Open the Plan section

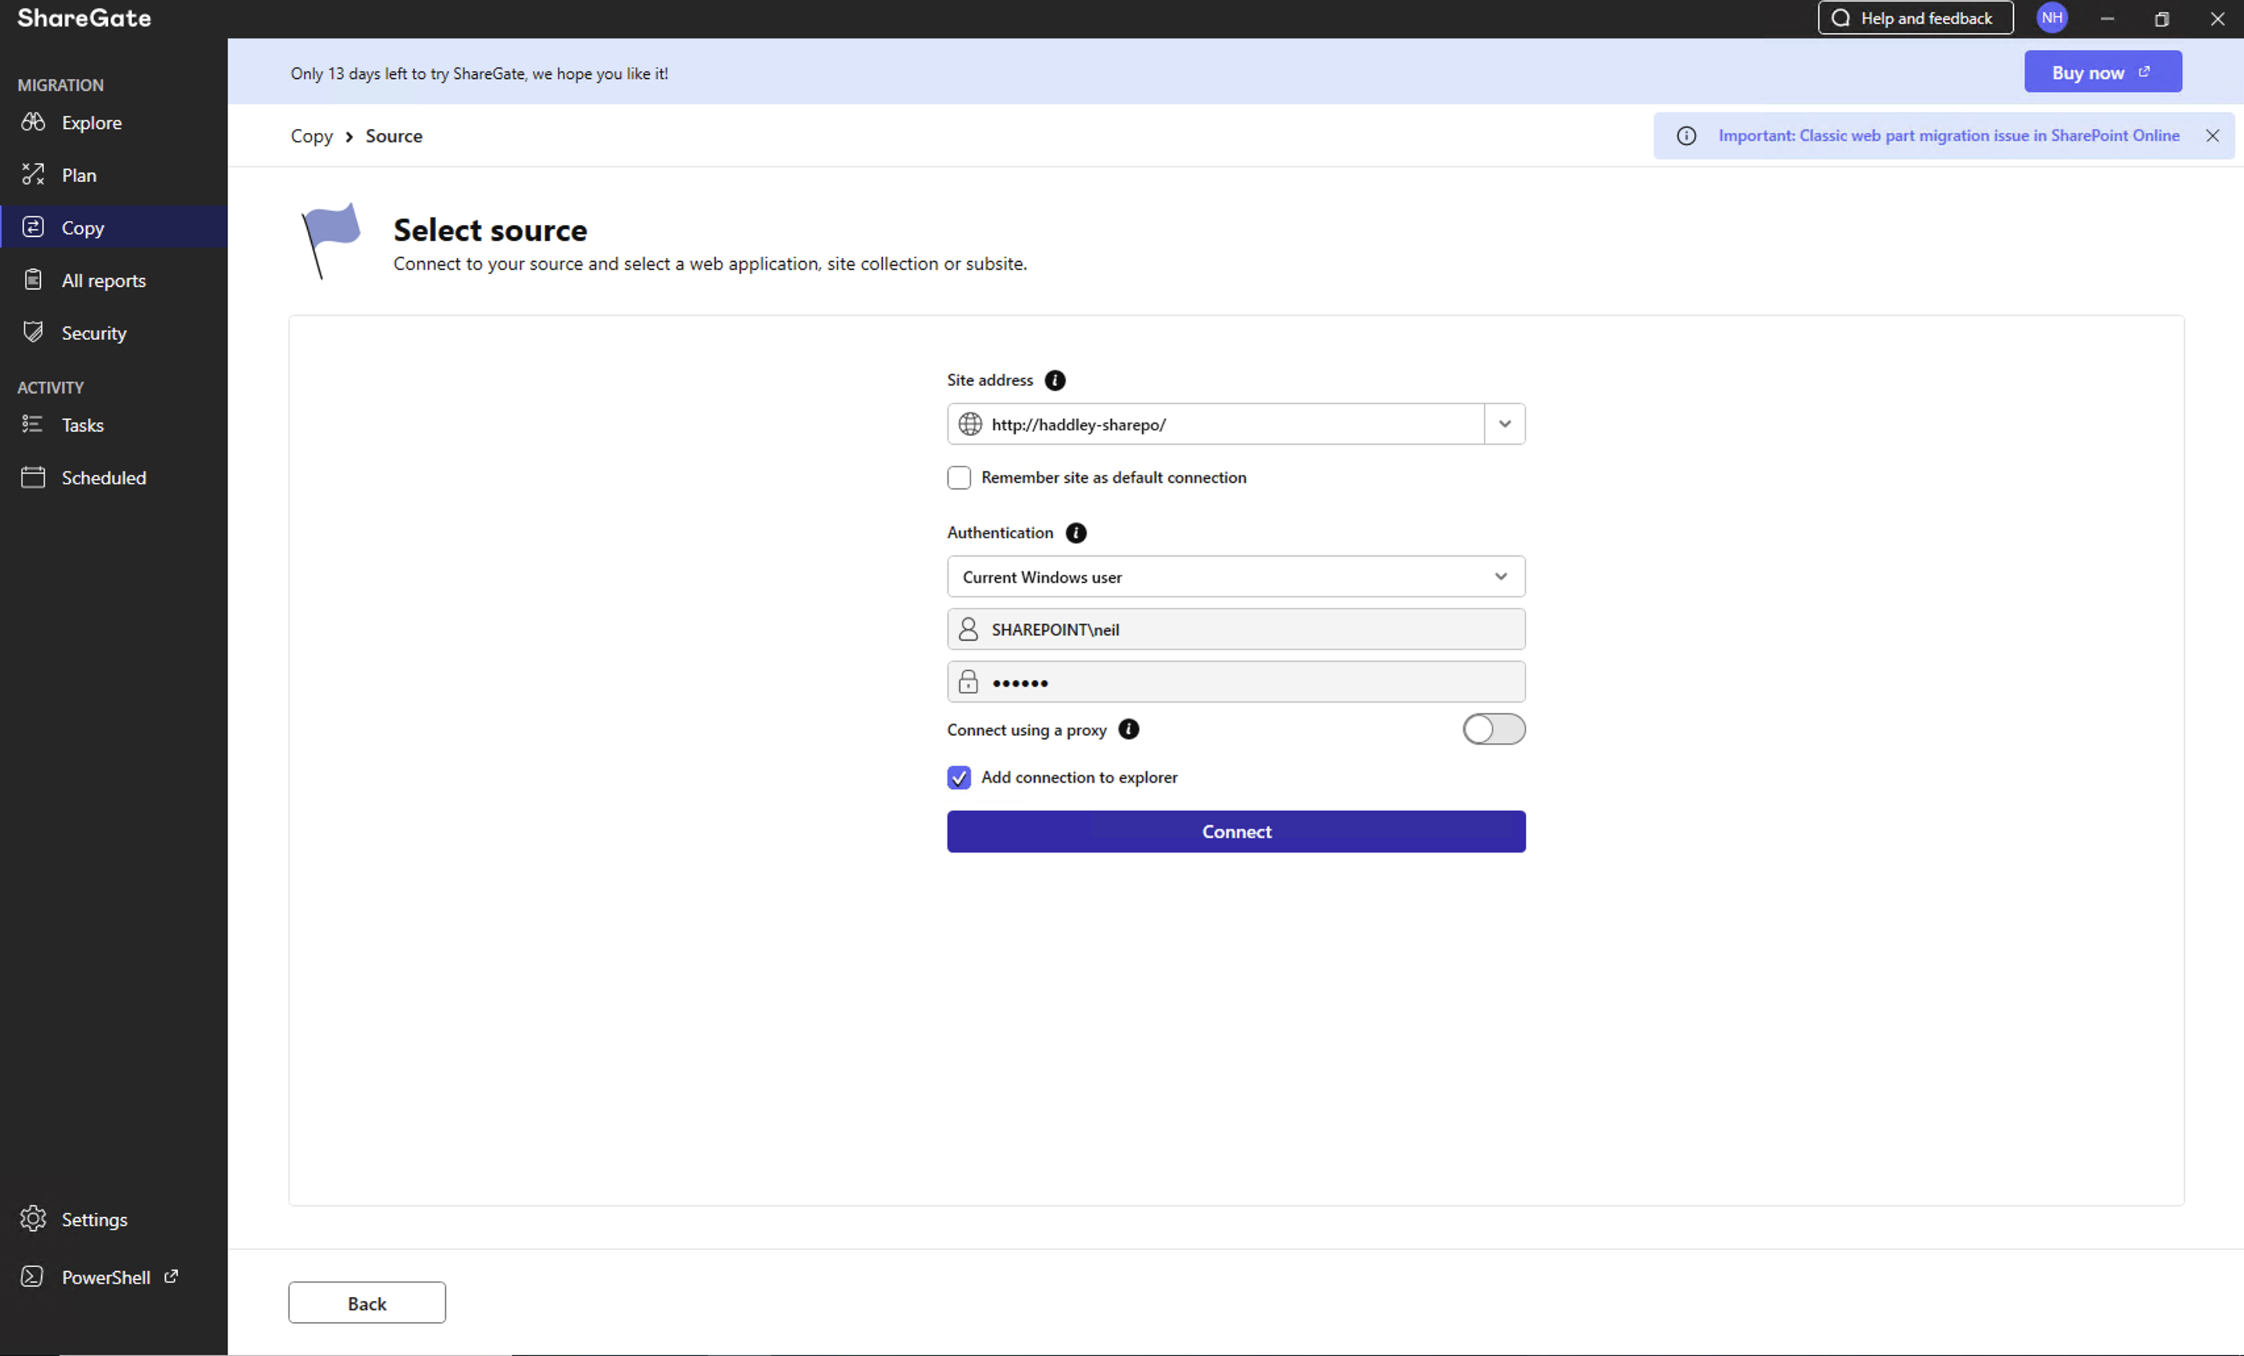click(114, 175)
